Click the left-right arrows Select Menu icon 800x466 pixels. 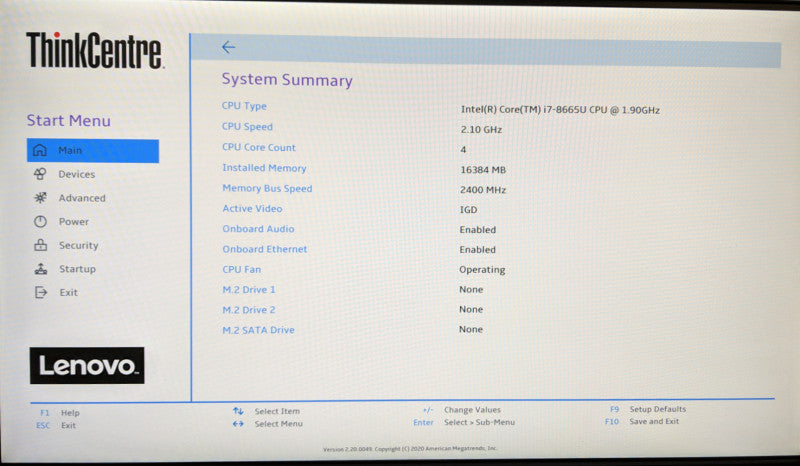[x=238, y=424]
